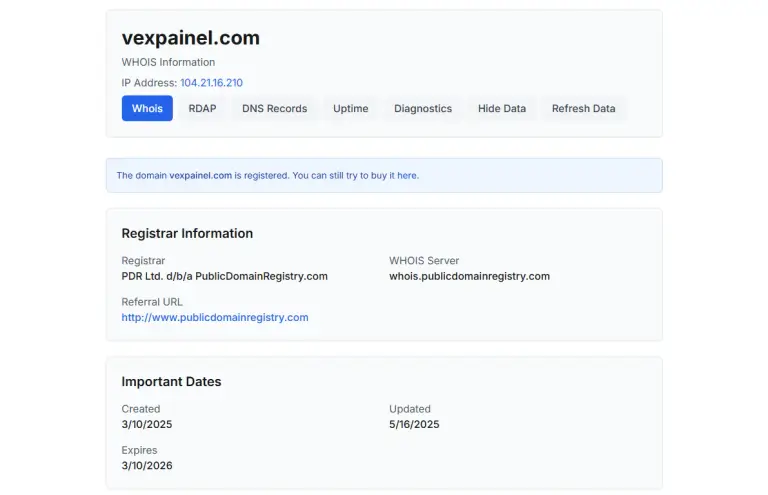Click vexpainel.com link in the notice banner
The height and width of the screenshot is (495, 768).
200,175
